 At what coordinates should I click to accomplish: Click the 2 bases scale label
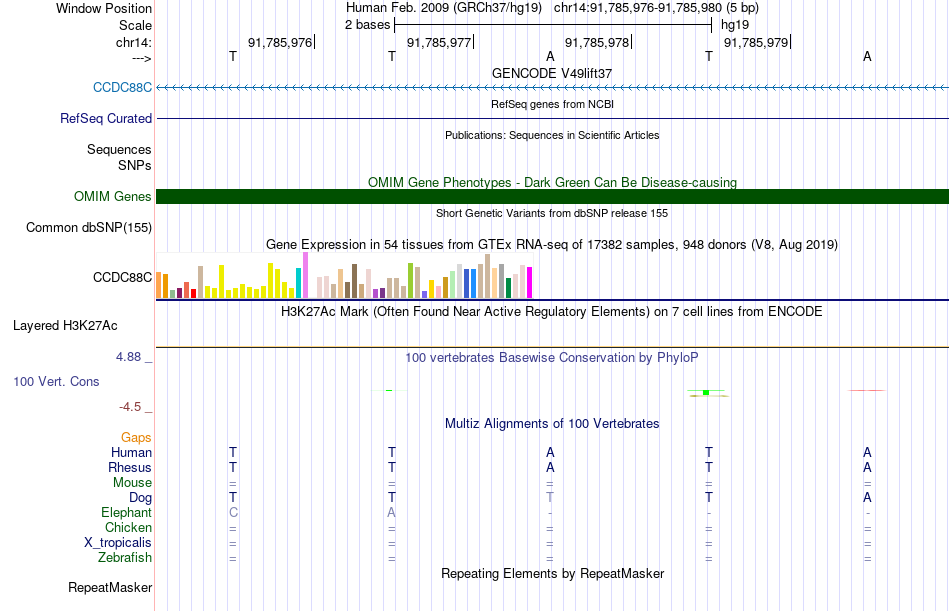coord(368,25)
